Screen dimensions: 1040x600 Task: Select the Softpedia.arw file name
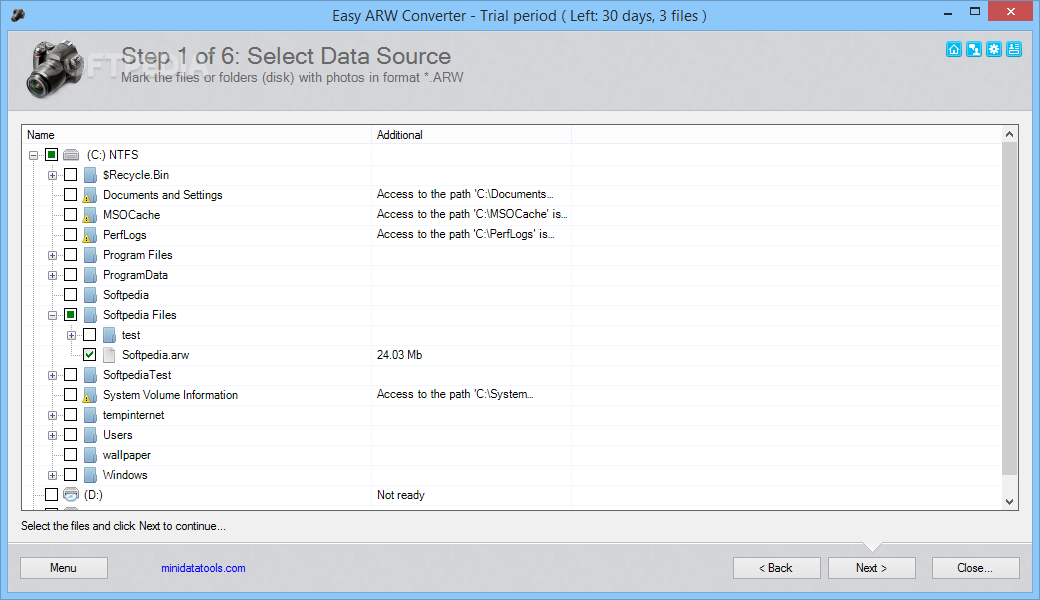155,355
